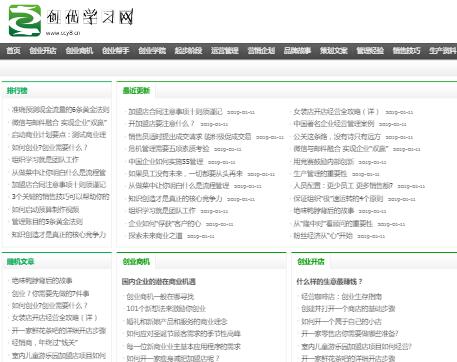Select 创业开店 in the navigation bar

pos(43,51)
